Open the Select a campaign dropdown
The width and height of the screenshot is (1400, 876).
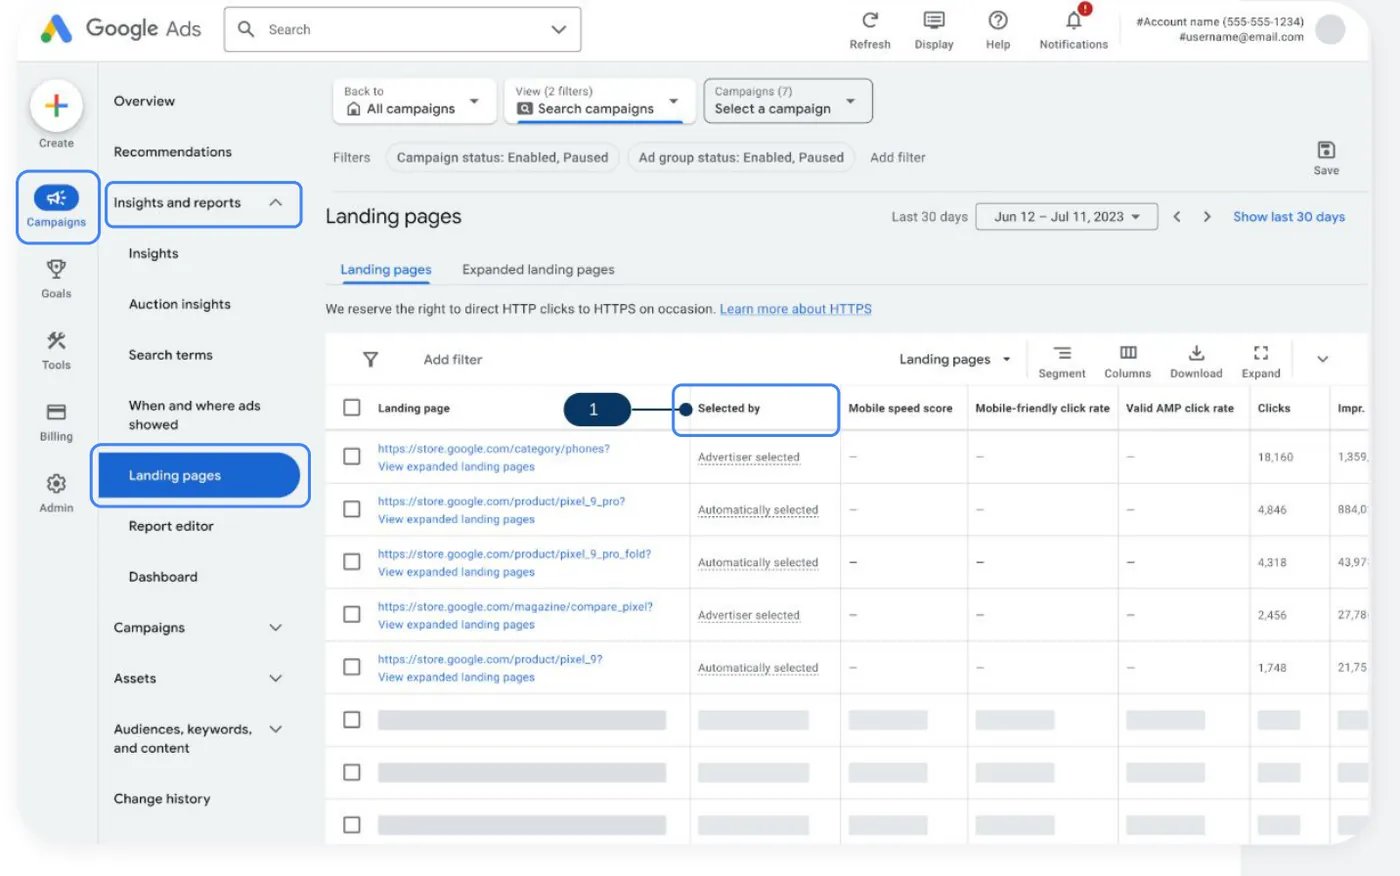tap(788, 101)
